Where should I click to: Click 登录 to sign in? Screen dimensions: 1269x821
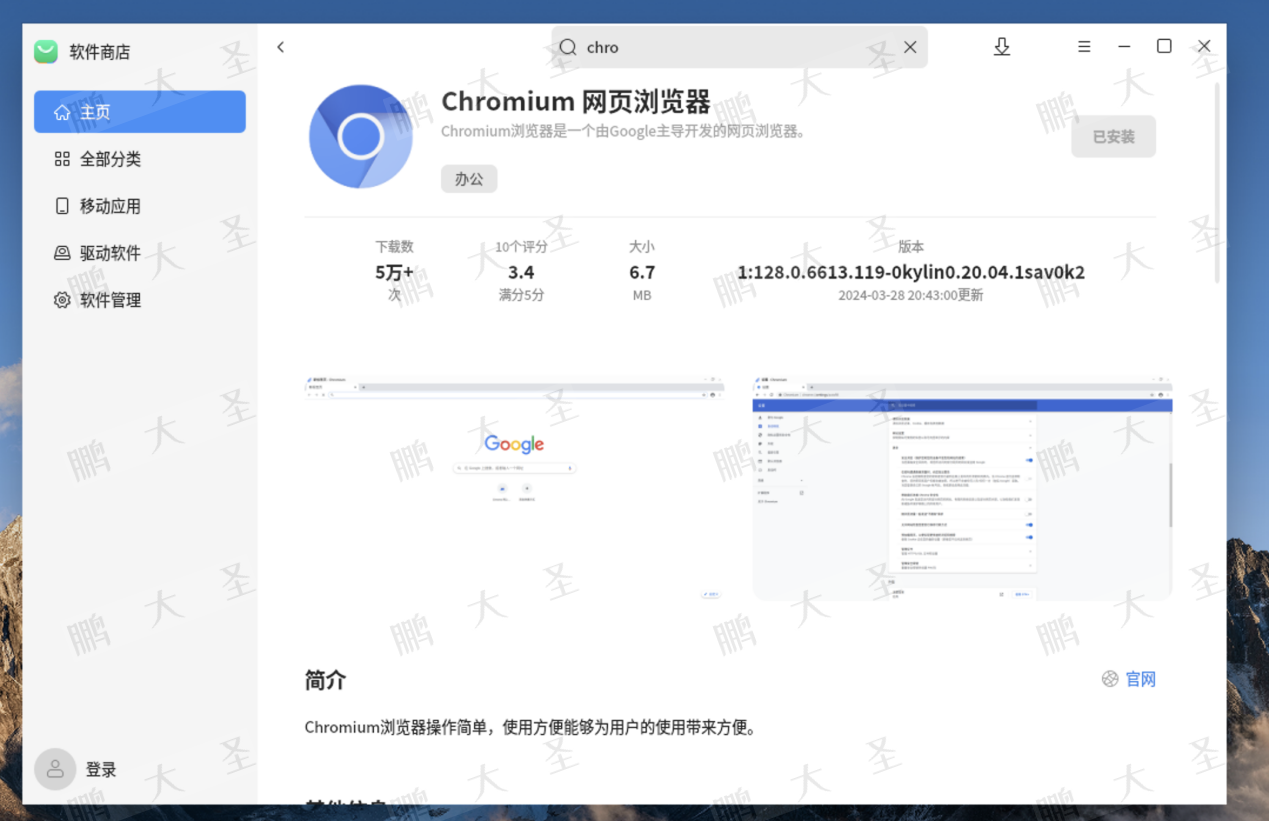tap(101, 769)
